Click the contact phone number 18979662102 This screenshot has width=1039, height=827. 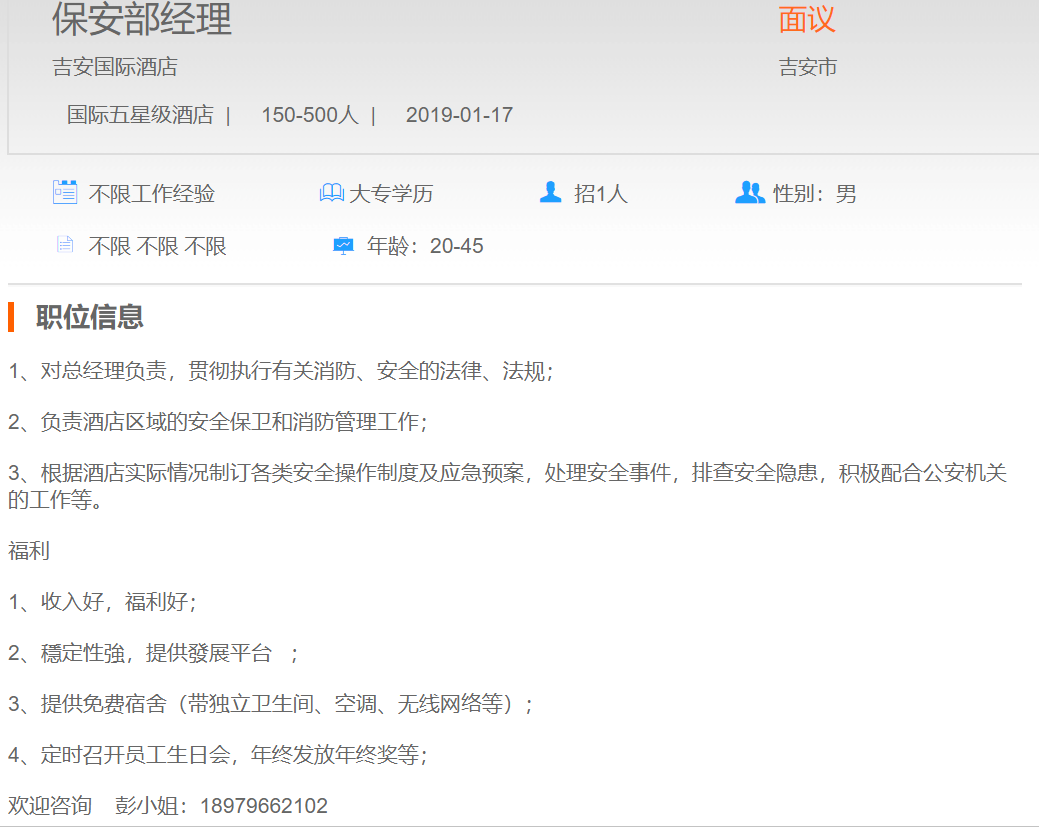coord(264,806)
